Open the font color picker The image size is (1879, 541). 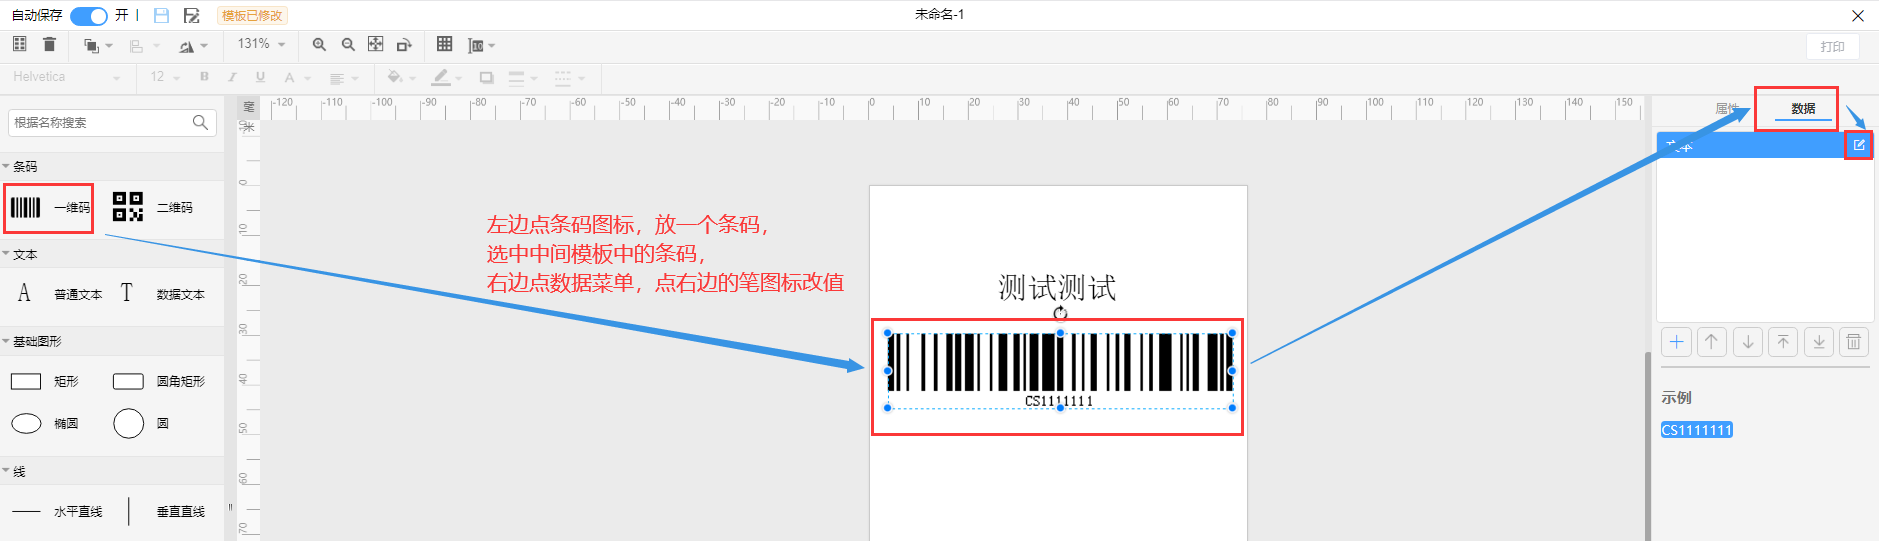297,77
